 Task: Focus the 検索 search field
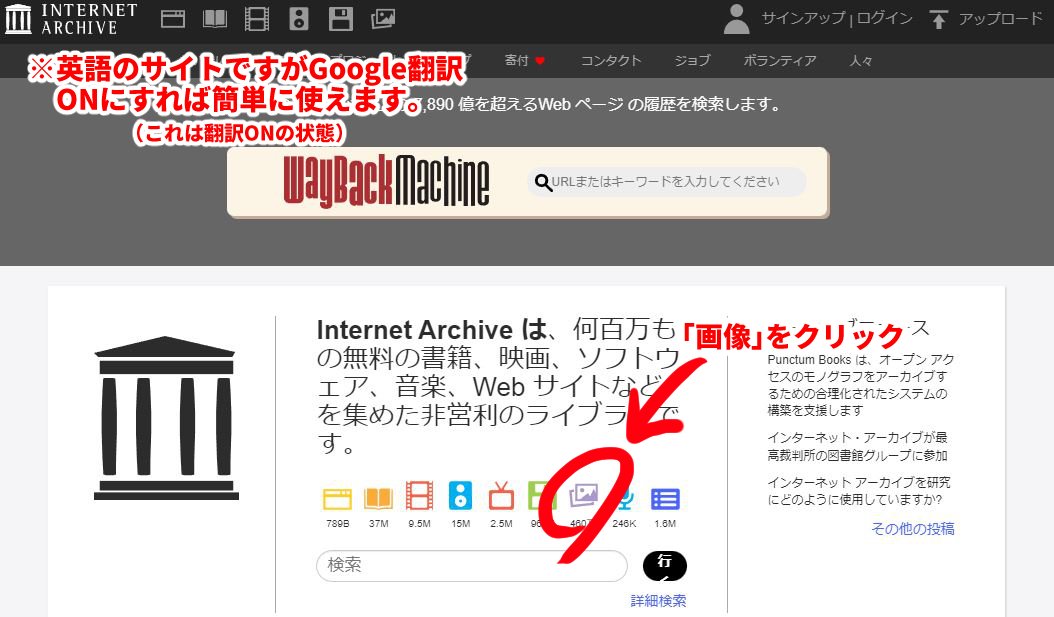click(472, 565)
